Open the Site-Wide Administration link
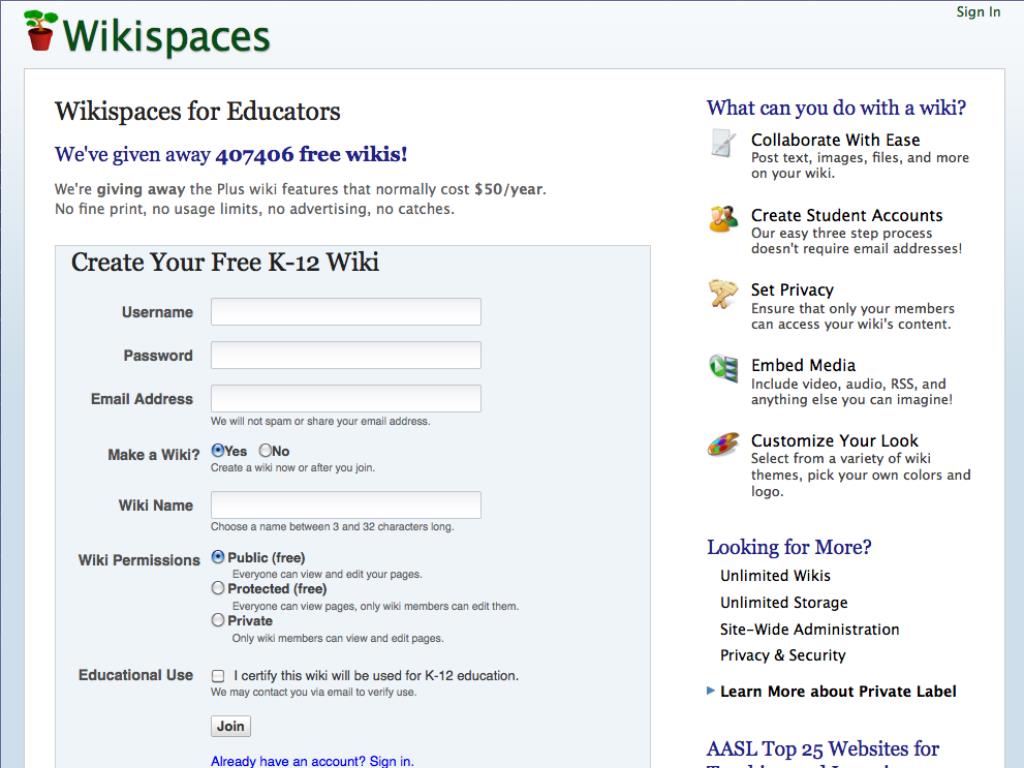This screenshot has height=768, width=1024. coord(810,629)
